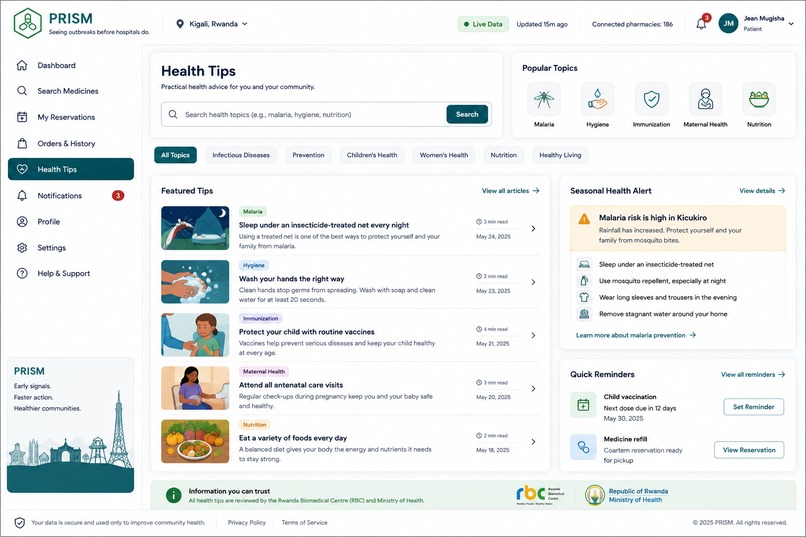The width and height of the screenshot is (806, 537).
Task: Click the JM user avatar
Action: coord(728,24)
